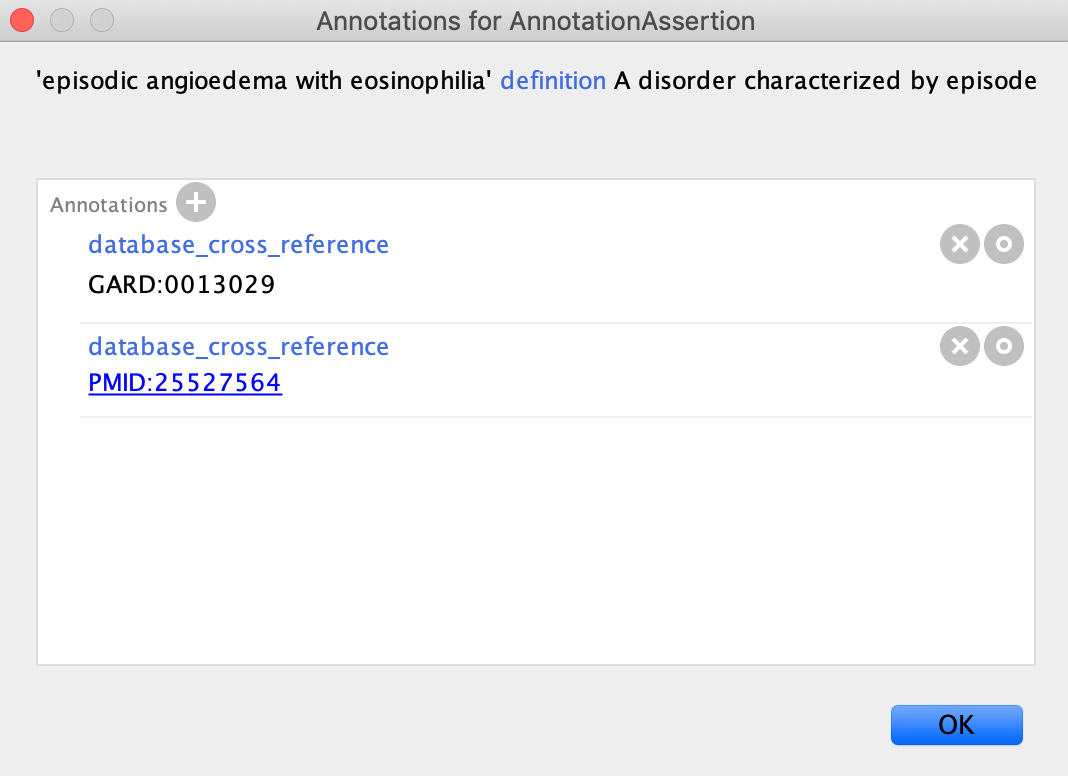
Task: Click the 'episodic angioedema with eosinophilia' subject text
Action: coord(264,80)
